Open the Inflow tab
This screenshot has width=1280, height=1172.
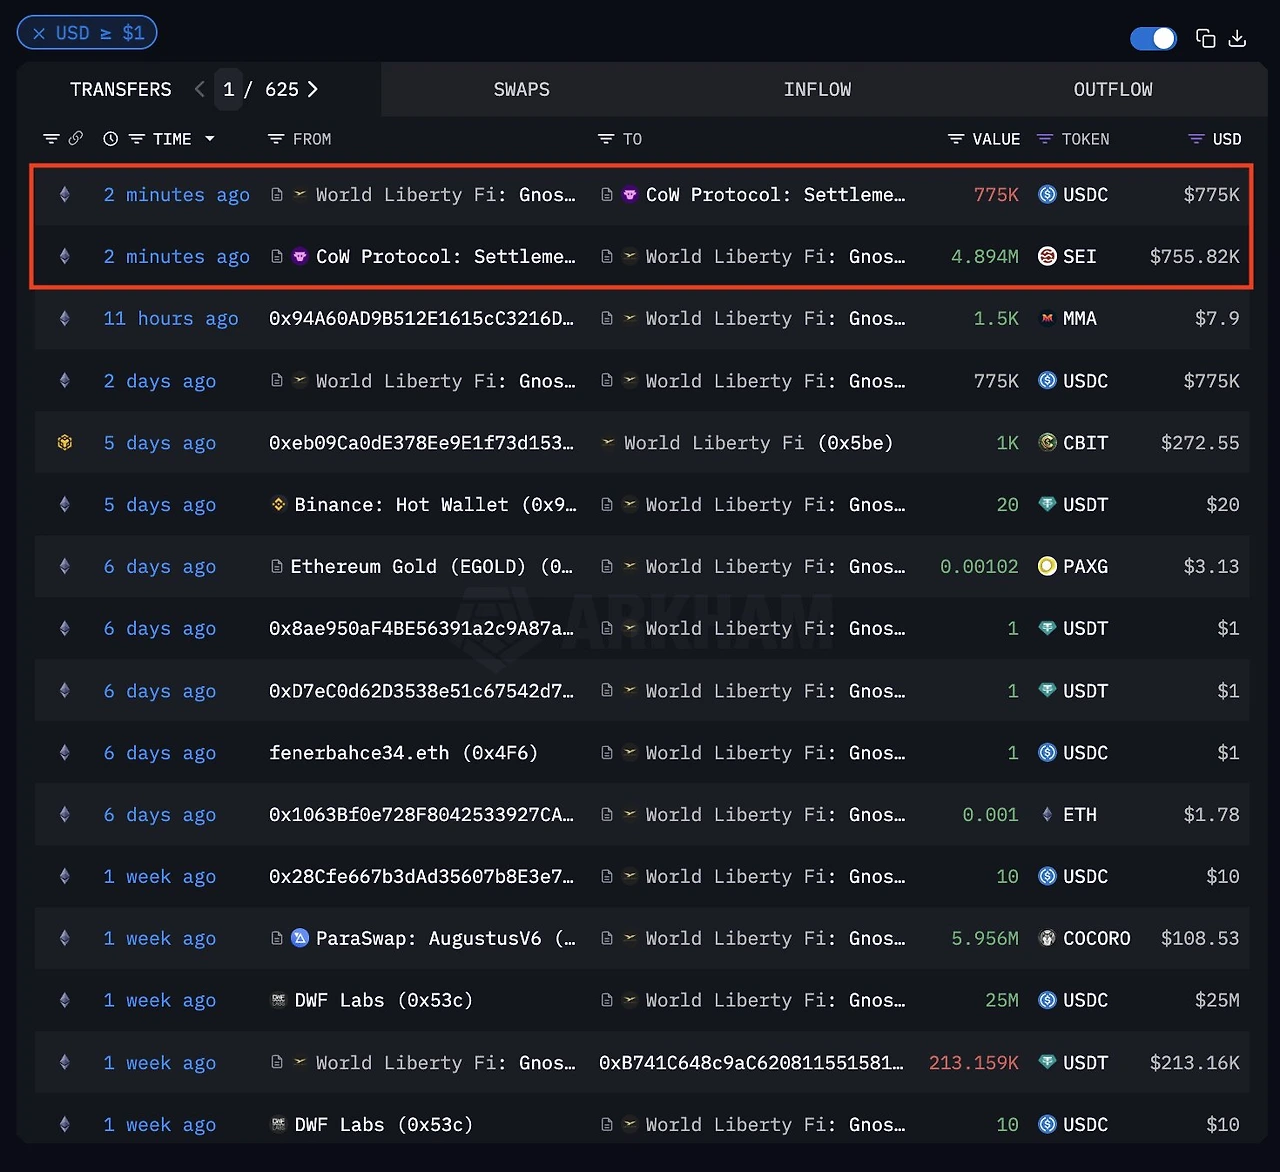[817, 89]
